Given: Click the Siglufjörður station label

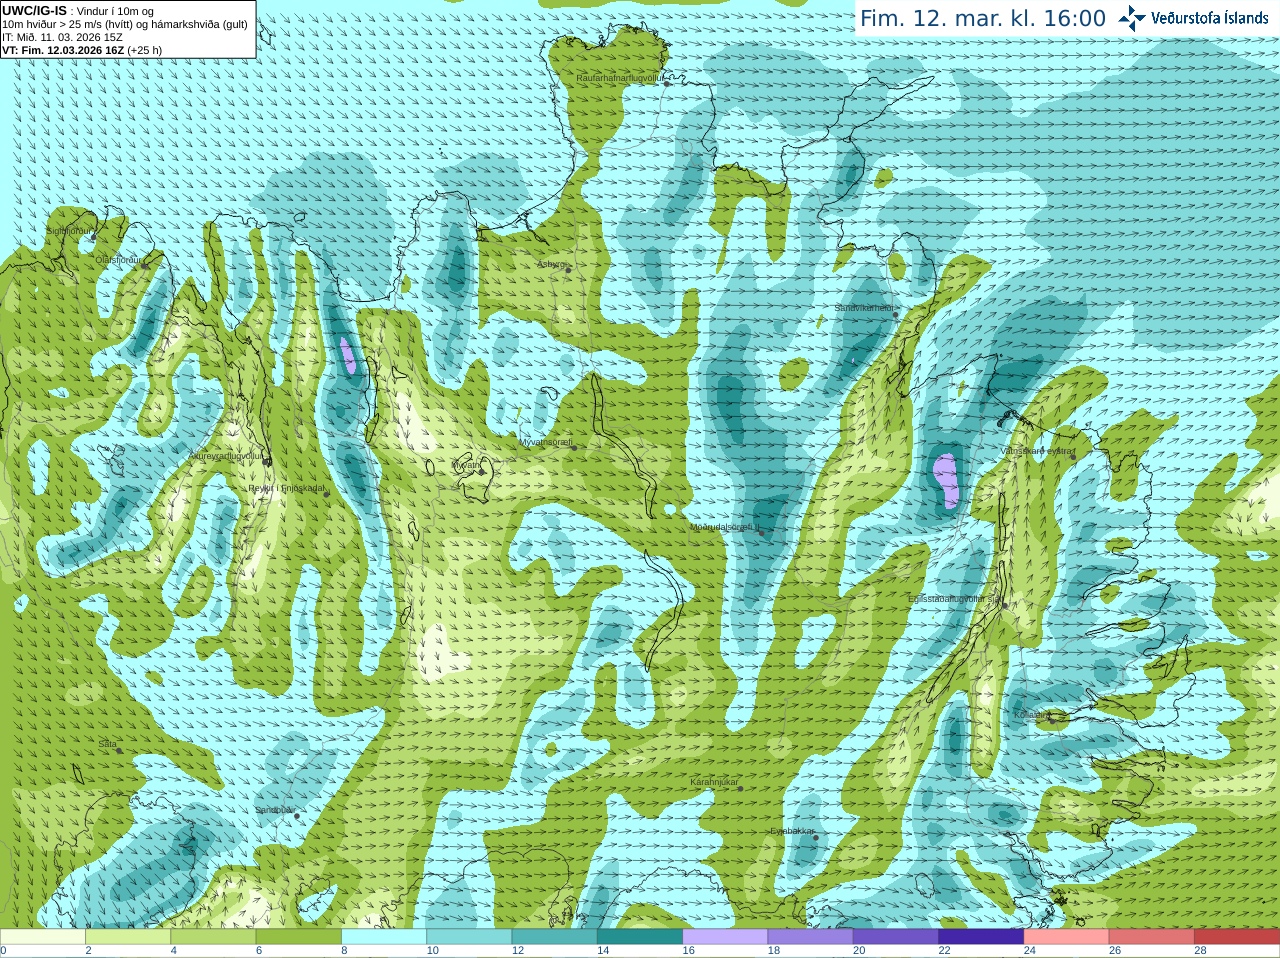Looking at the screenshot, I should 70,231.
